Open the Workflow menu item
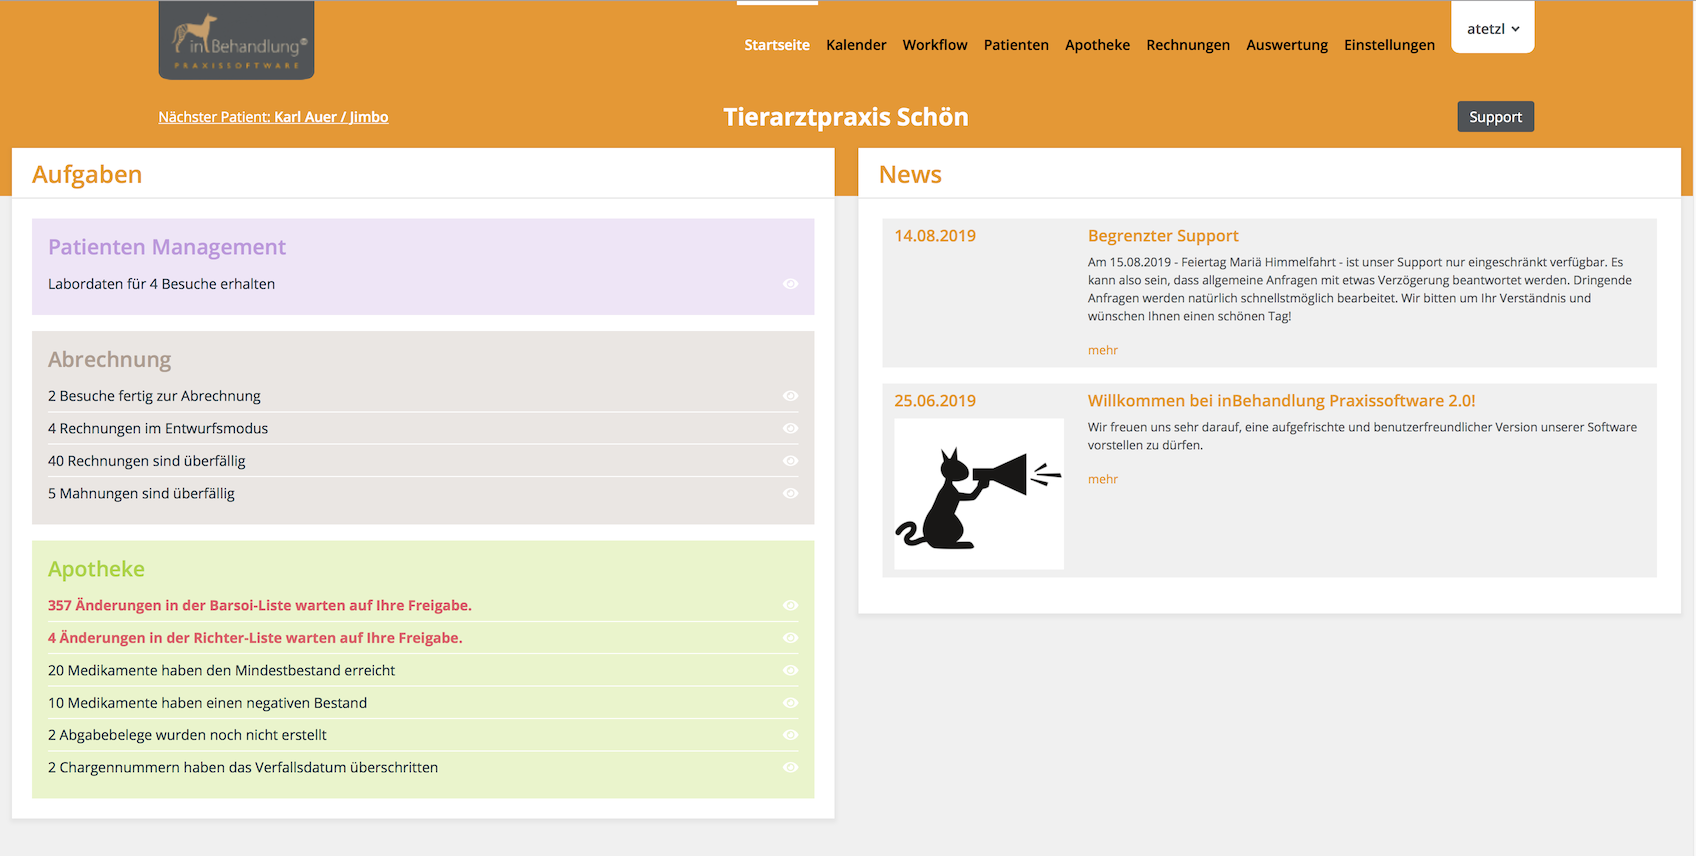The width and height of the screenshot is (1696, 856). pos(935,45)
